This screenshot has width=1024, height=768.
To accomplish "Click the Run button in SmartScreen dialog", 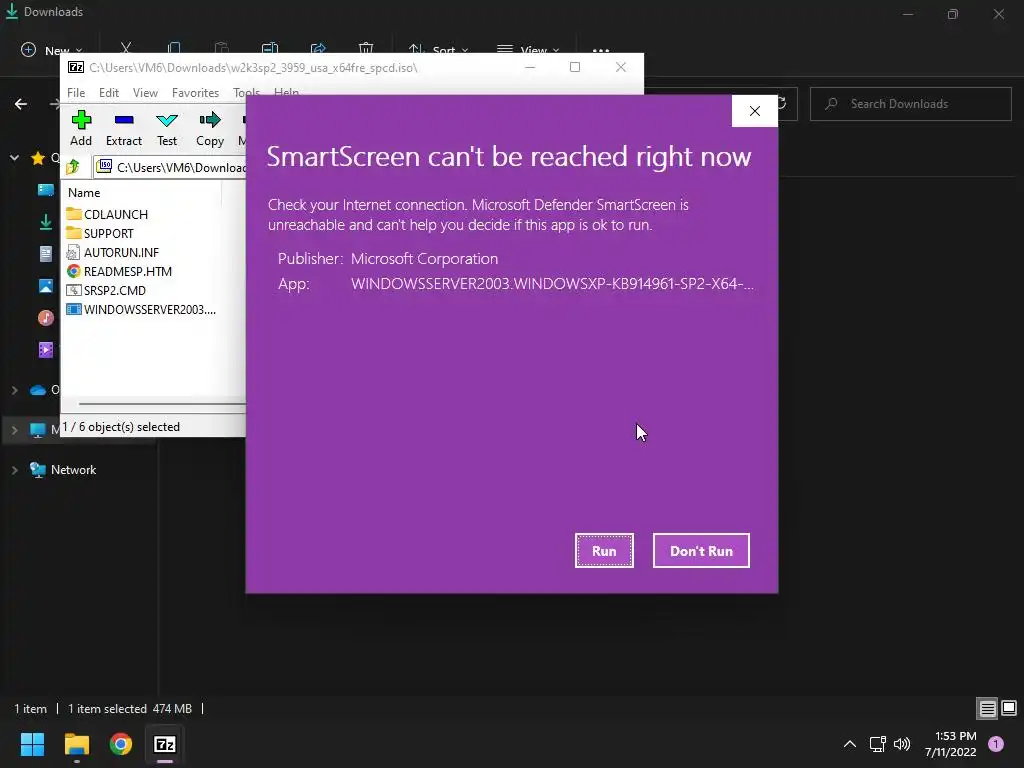I will [x=604, y=551].
